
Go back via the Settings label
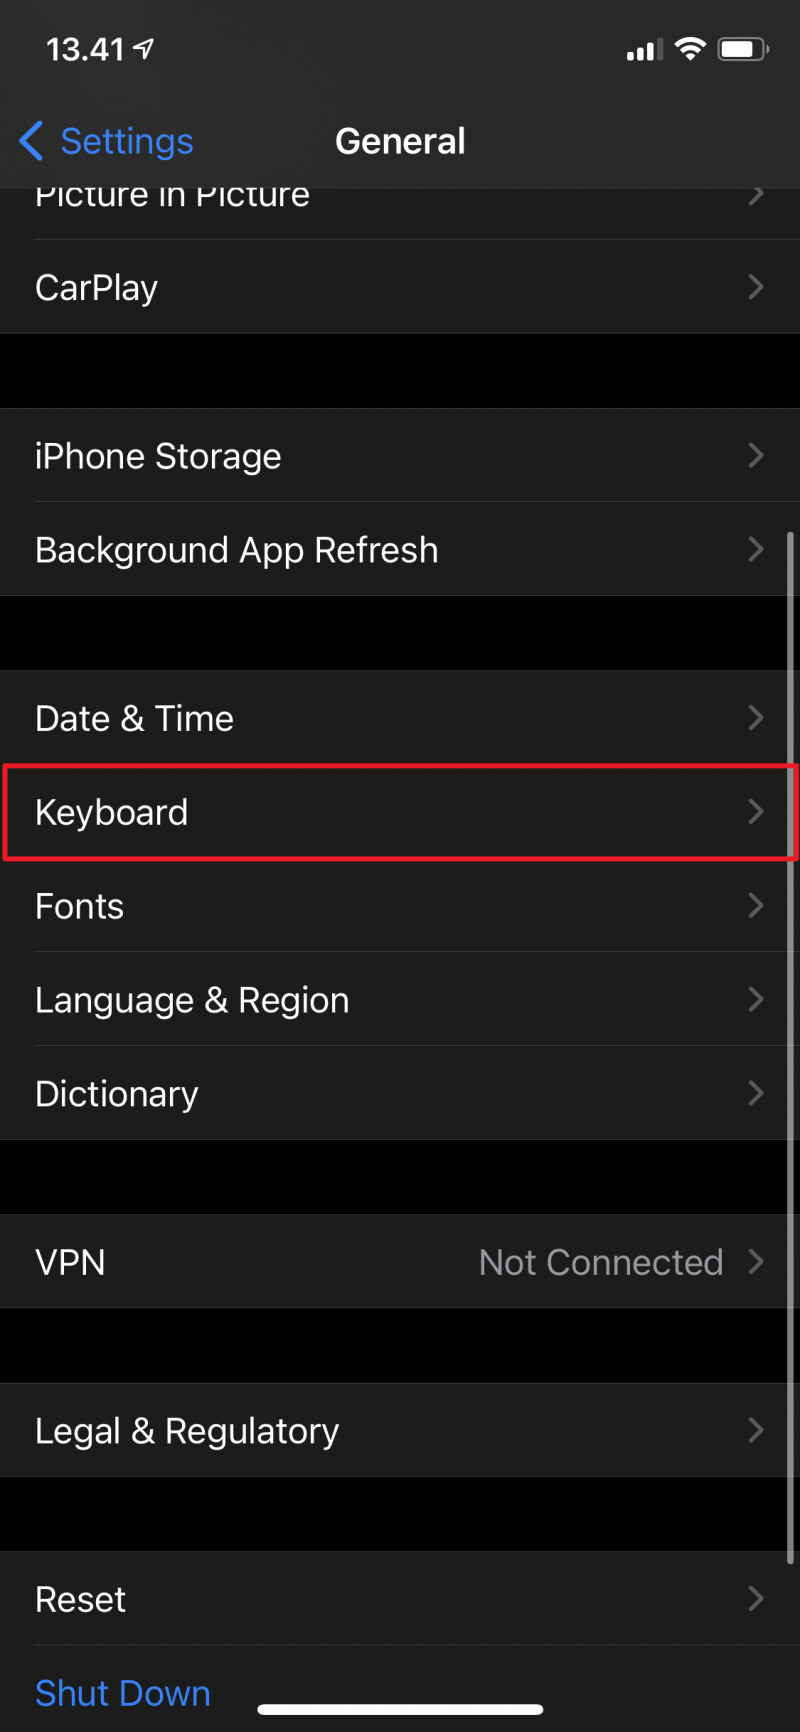click(x=127, y=141)
